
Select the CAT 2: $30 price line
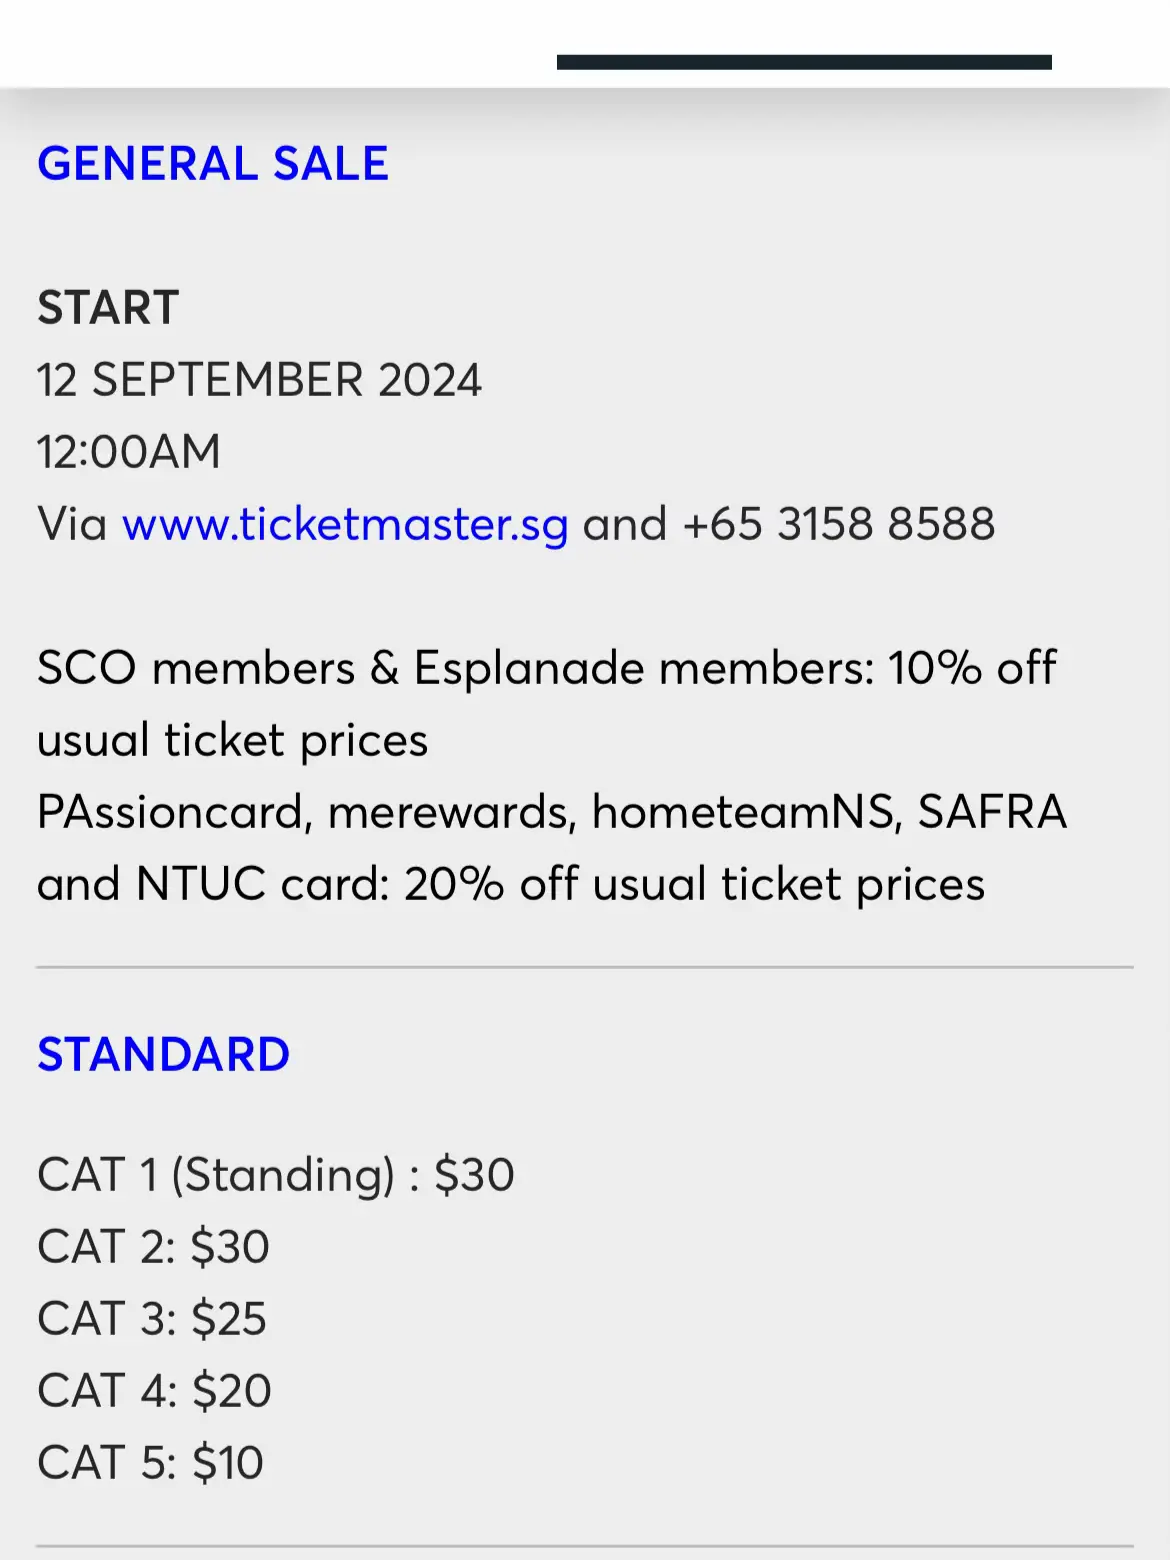click(153, 1247)
